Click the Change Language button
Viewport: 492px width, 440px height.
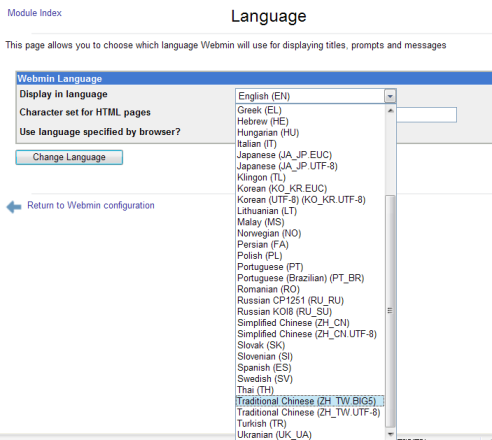[69, 157]
